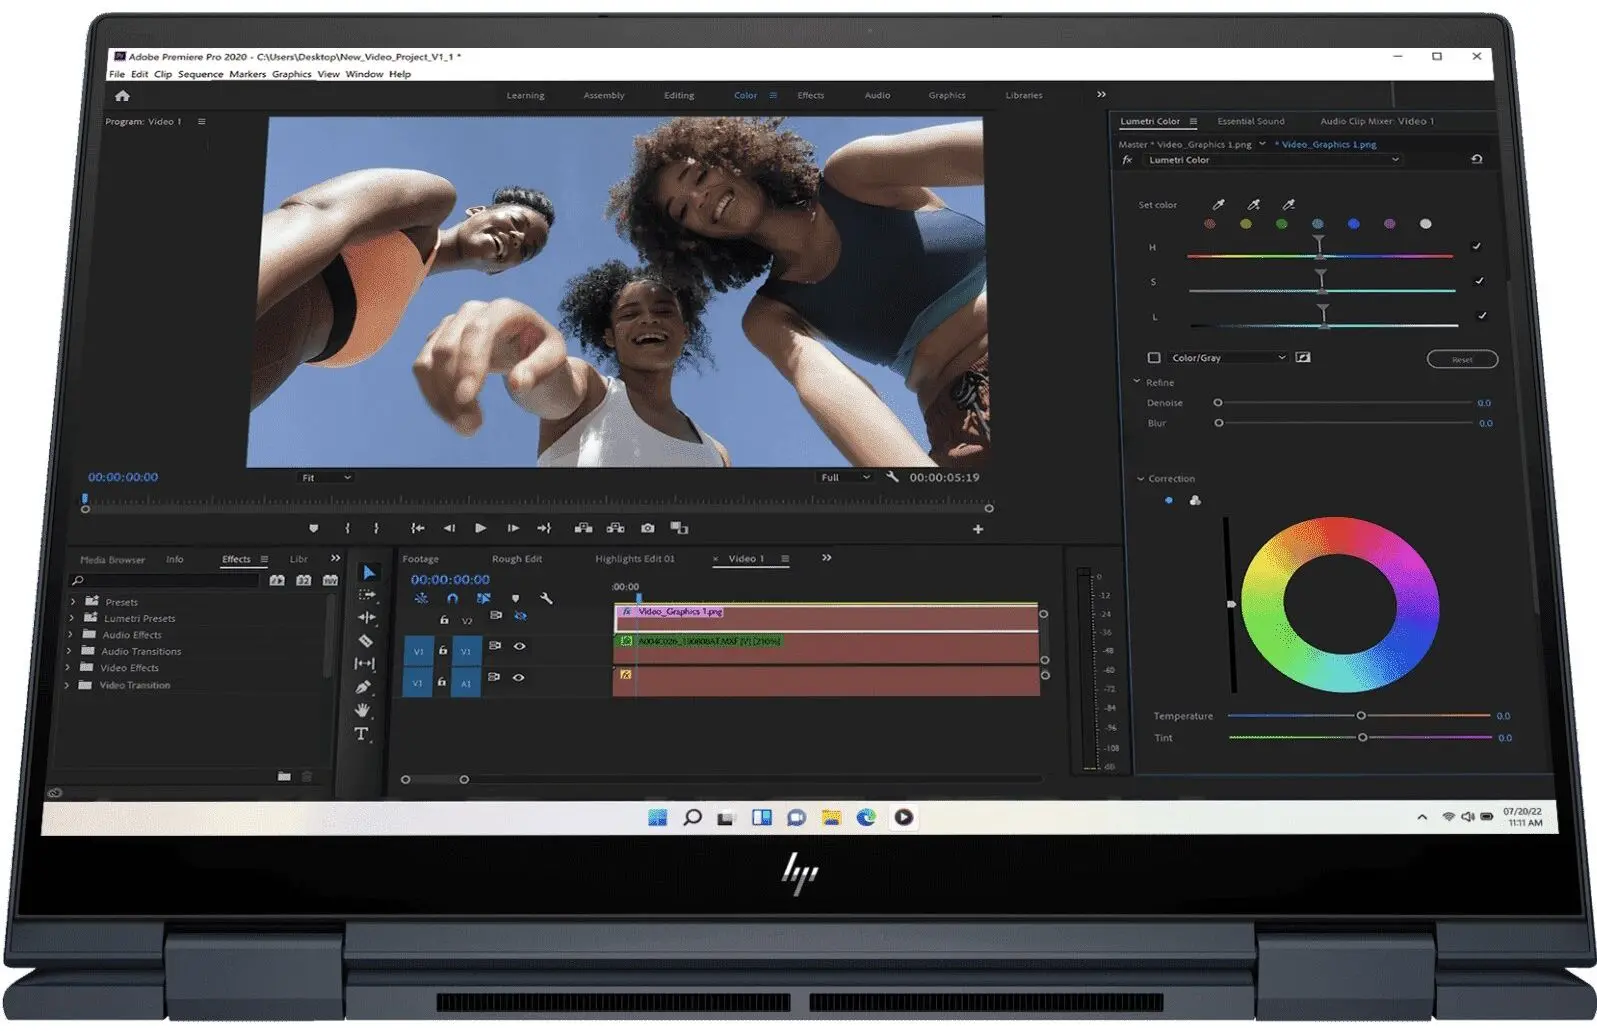Select the Hand tool
The width and height of the screenshot is (1597, 1031).
362,710
